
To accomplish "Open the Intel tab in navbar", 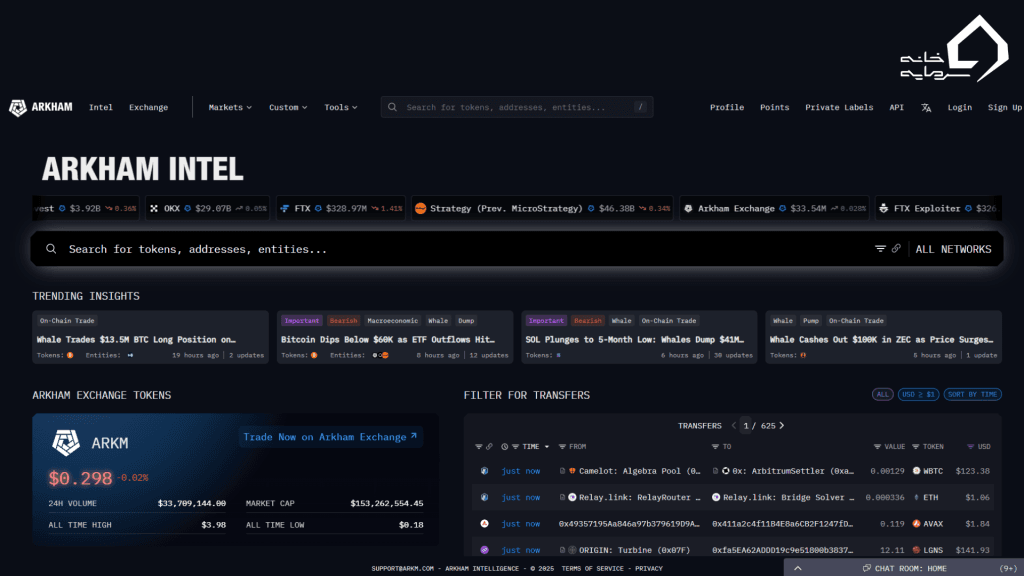I will coord(100,108).
